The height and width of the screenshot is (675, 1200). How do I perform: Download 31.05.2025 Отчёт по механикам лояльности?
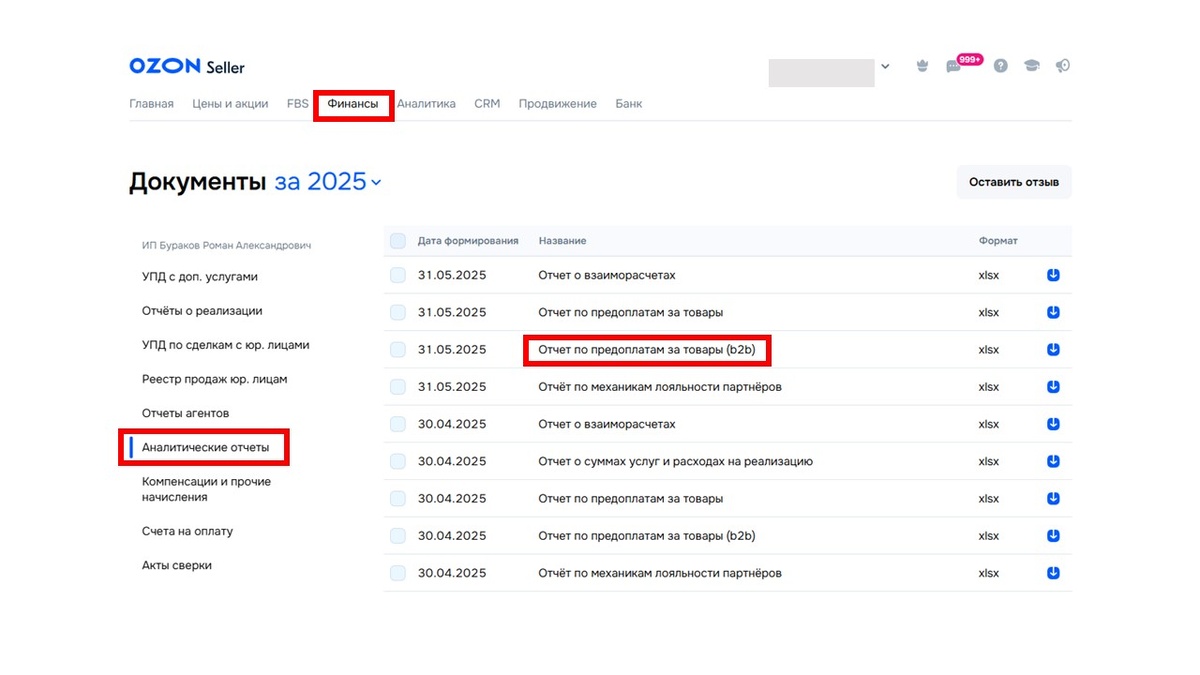tap(1053, 387)
